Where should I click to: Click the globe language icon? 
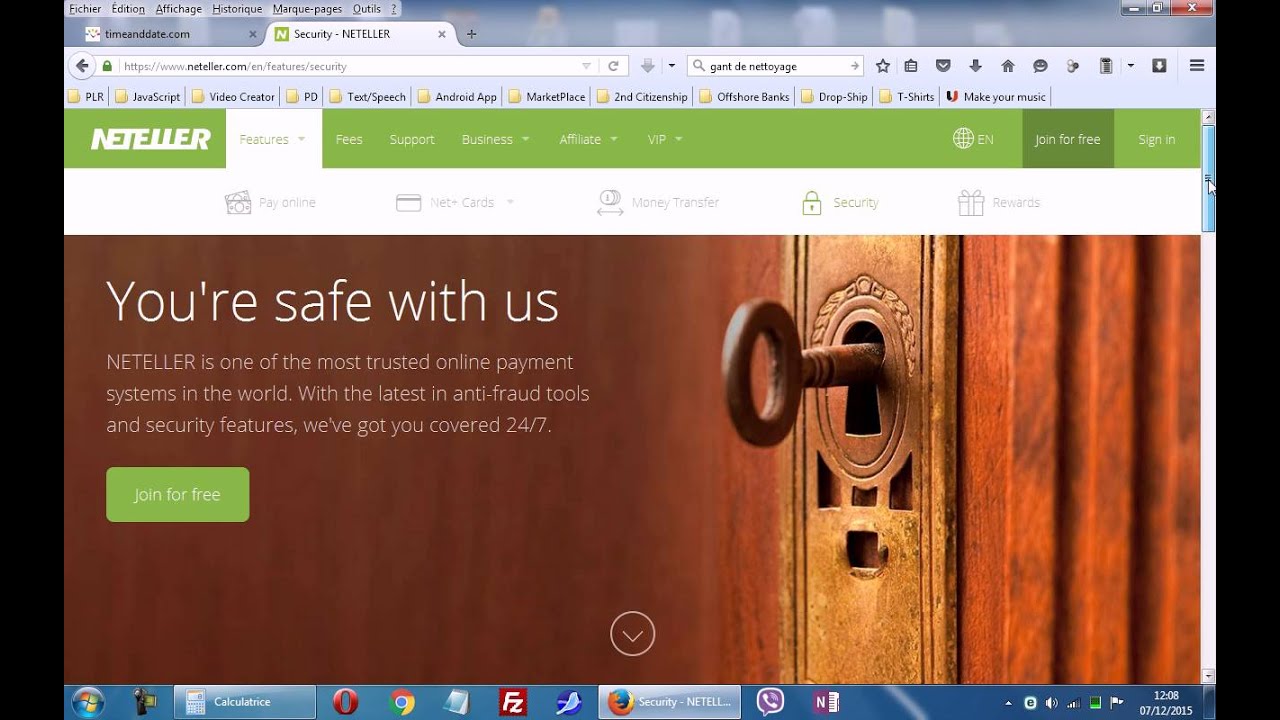(x=963, y=139)
